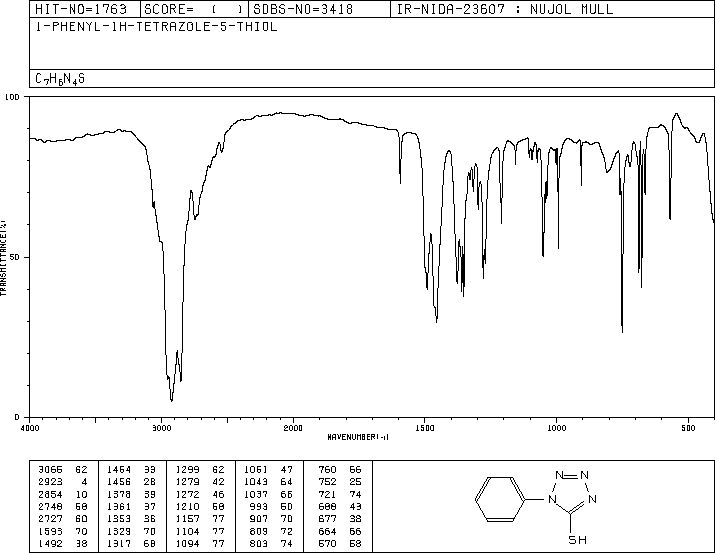Select peak table entry 677
The width and height of the screenshot is (715, 553).
[x=327, y=519]
